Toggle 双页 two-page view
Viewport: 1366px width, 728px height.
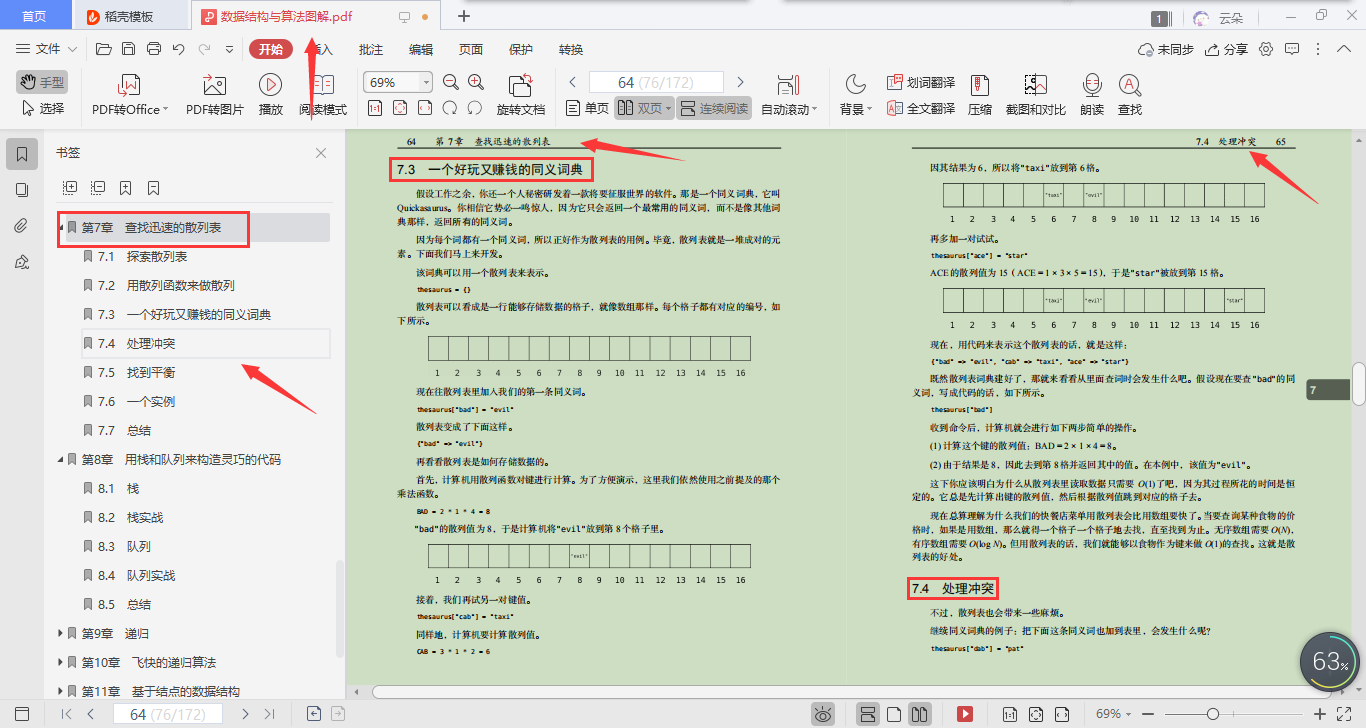pos(643,108)
